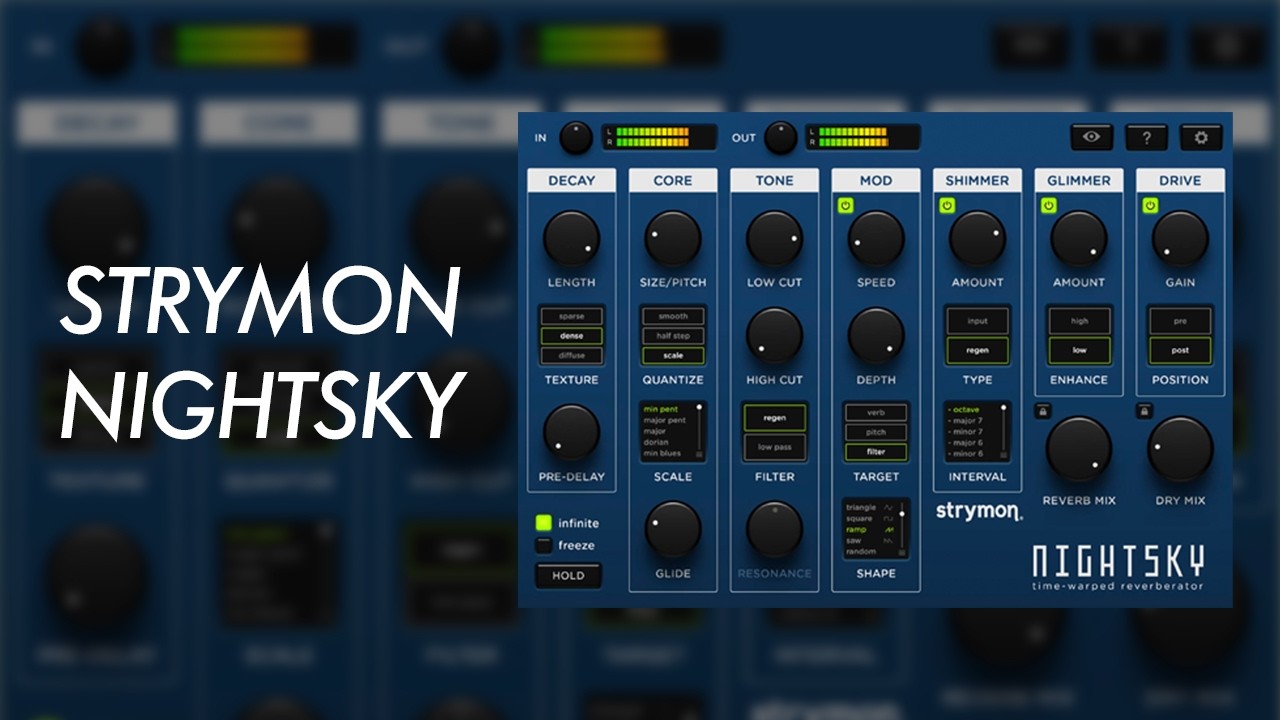This screenshot has height=720, width=1280.
Task: Set drive position to pre
Action: (x=1180, y=321)
